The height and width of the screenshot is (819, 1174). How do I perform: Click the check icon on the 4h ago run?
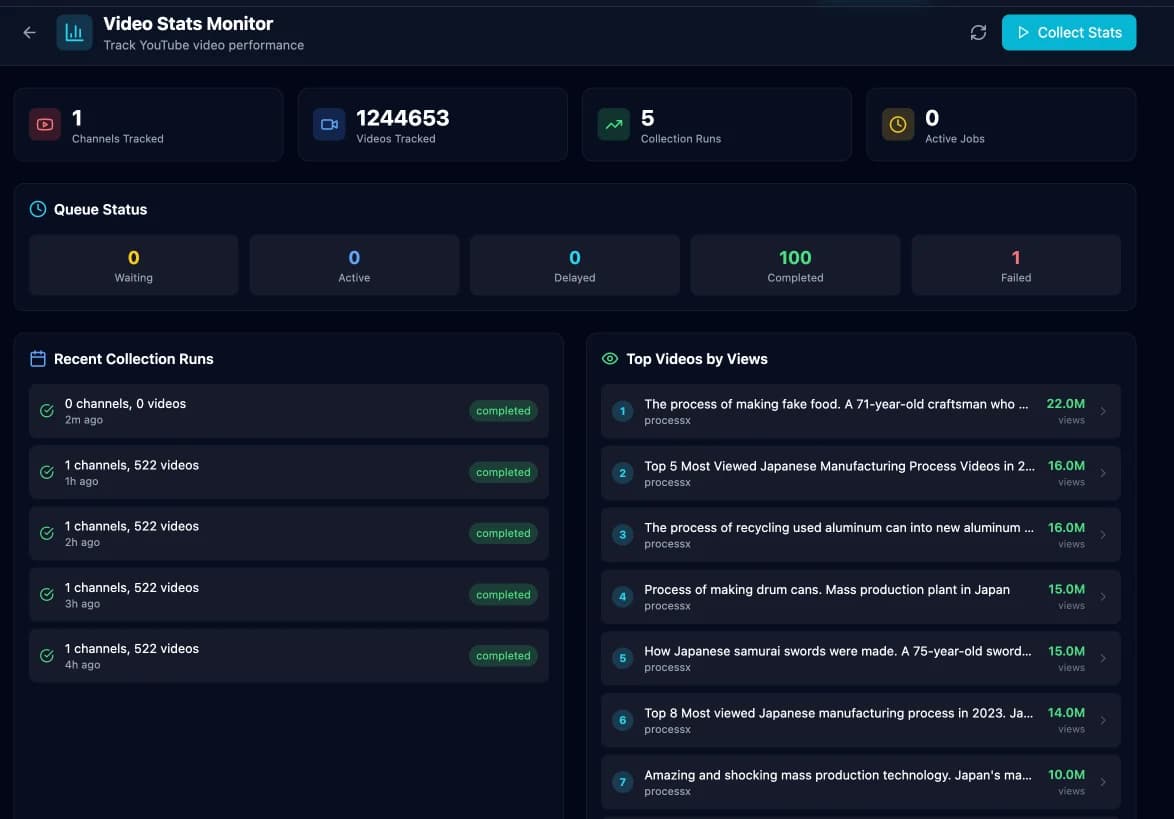(46, 656)
